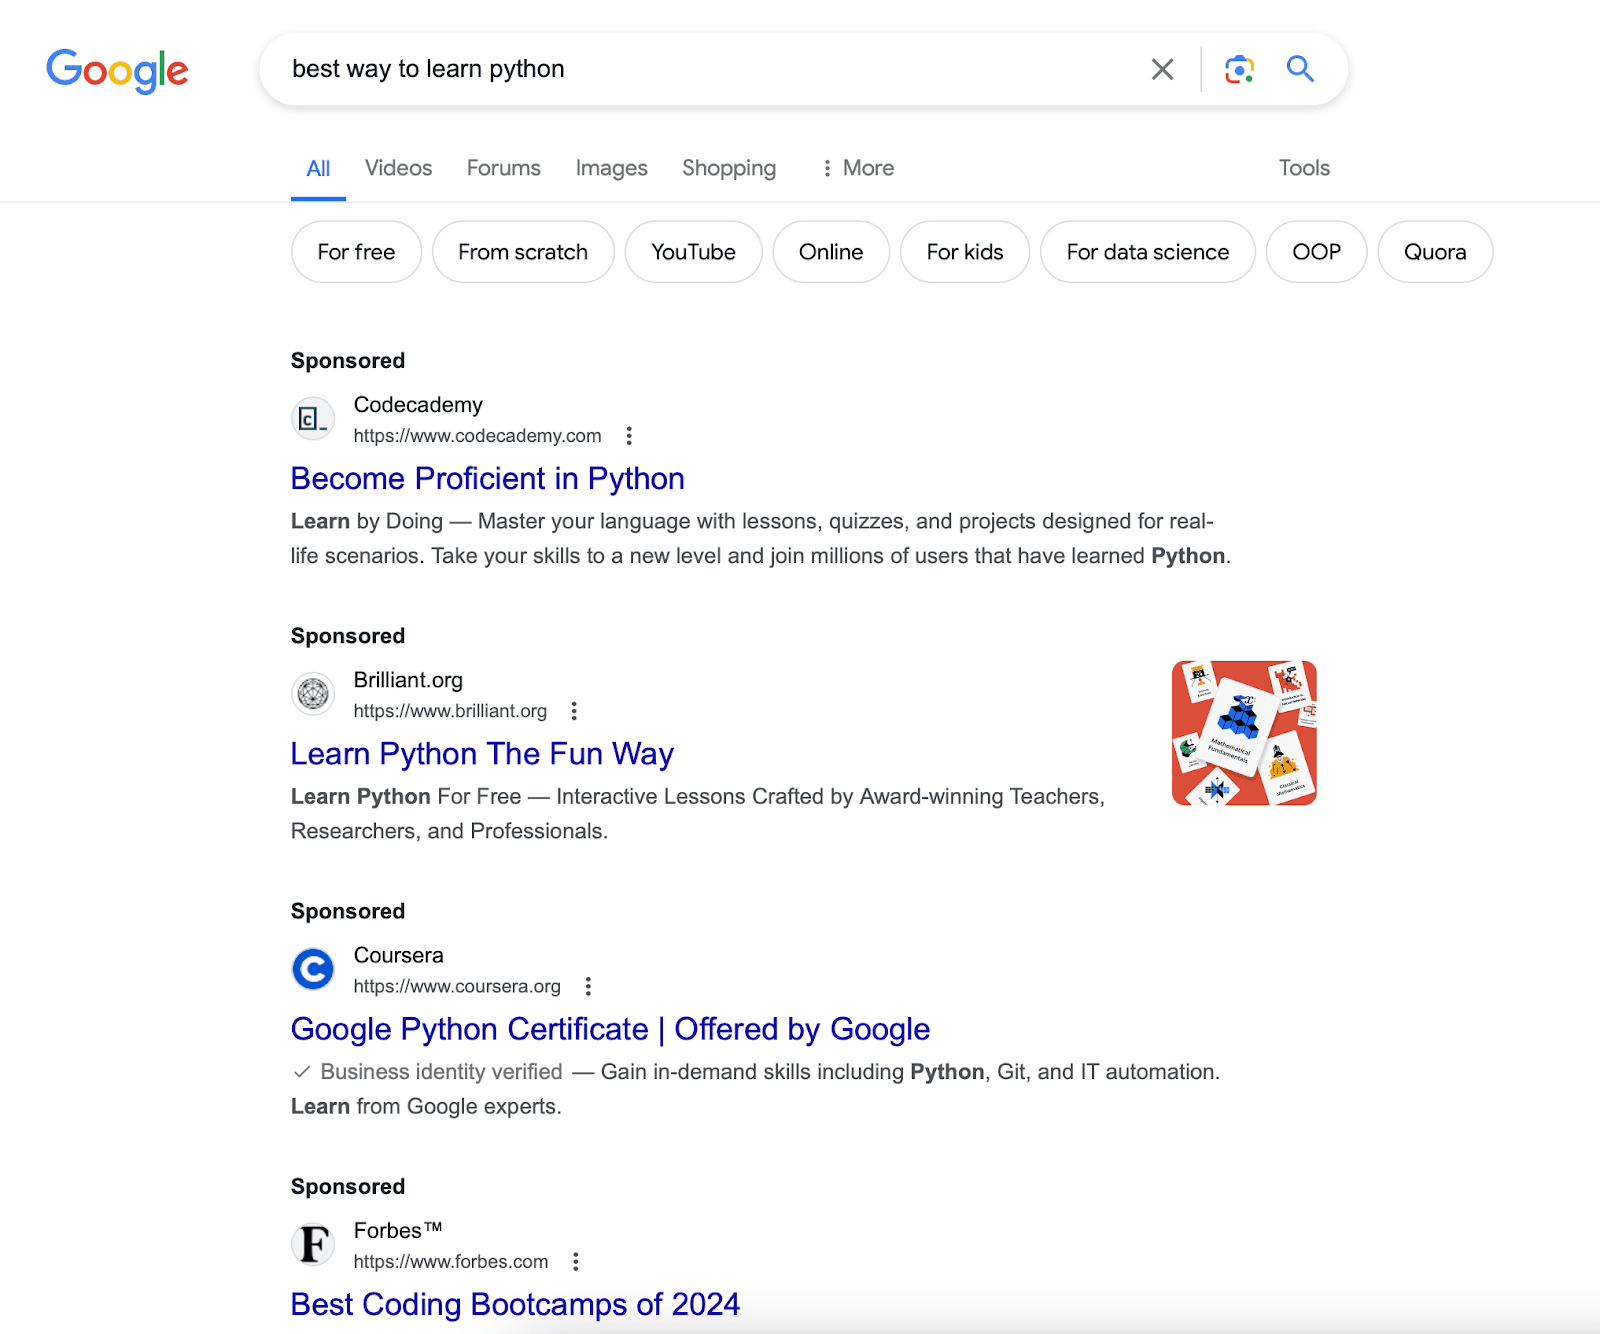Open Google Lens image search icon
The image size is (1600, 1334).
[x=1239, y=69]
